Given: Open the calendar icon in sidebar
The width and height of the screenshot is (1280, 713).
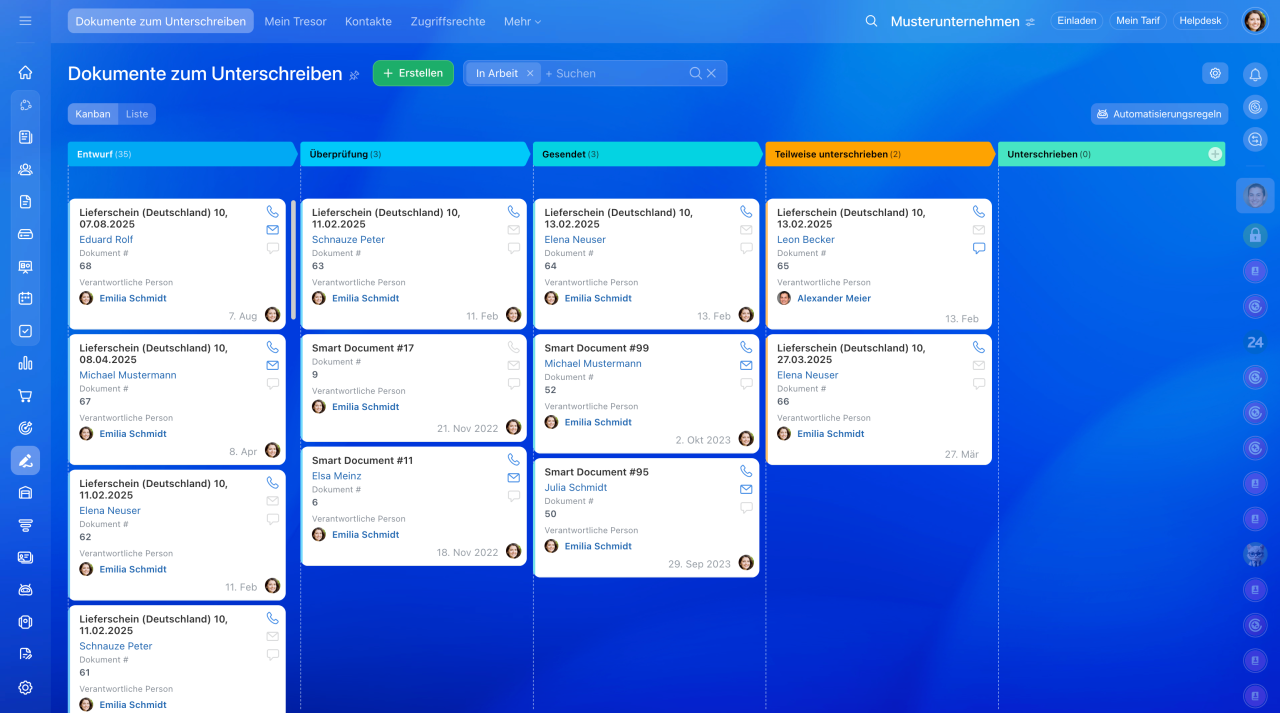Looking at the screenshot, I should coord(25,298).
